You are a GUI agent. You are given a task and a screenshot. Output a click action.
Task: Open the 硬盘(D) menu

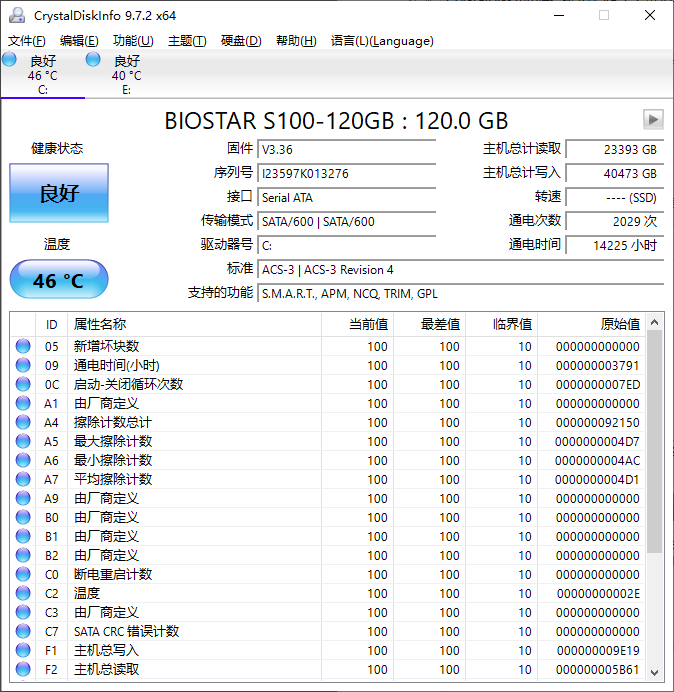pos(241,41)
